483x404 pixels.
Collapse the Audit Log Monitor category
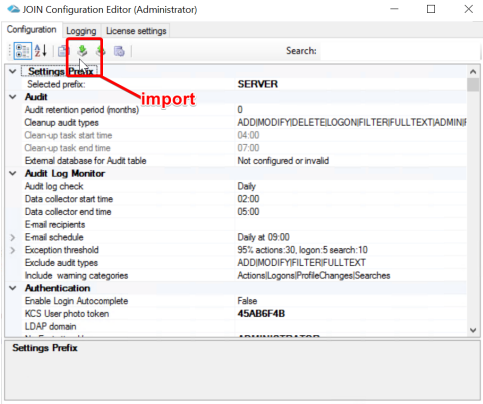coord(13,173)
